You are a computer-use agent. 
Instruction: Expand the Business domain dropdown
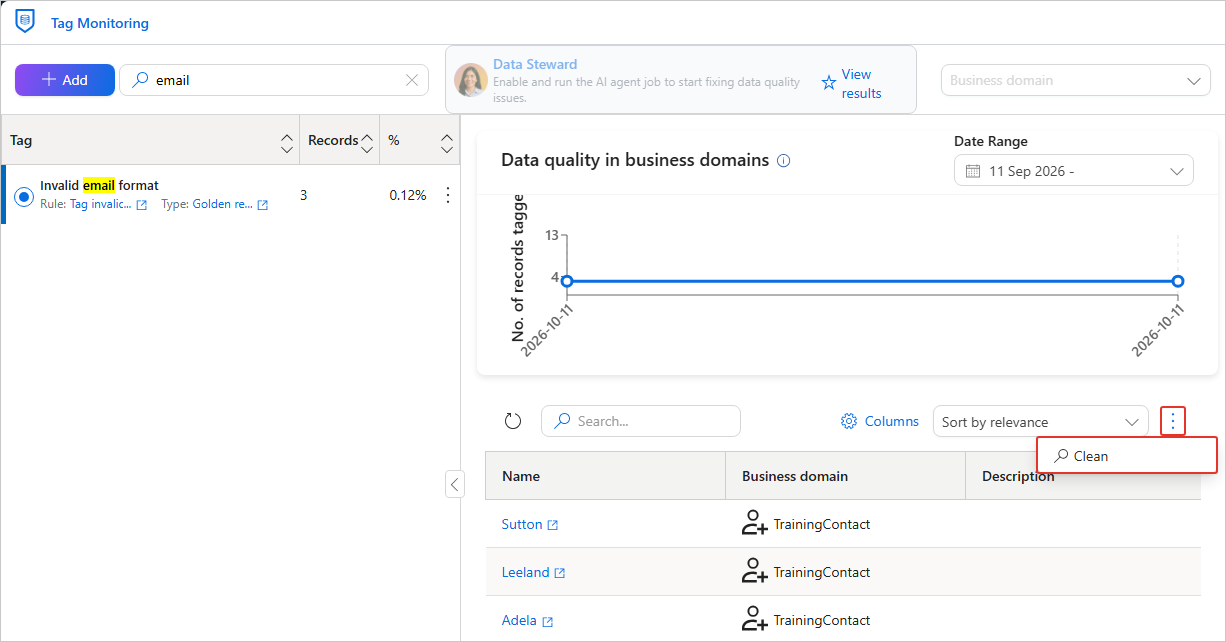click(x=1075, y=80)
